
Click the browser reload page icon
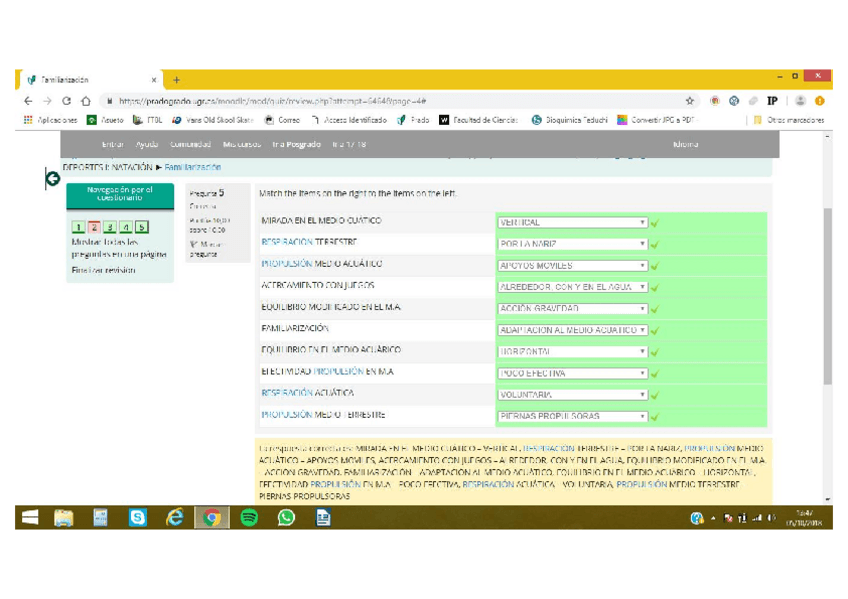pyautogui.click(x=67, y=101)
